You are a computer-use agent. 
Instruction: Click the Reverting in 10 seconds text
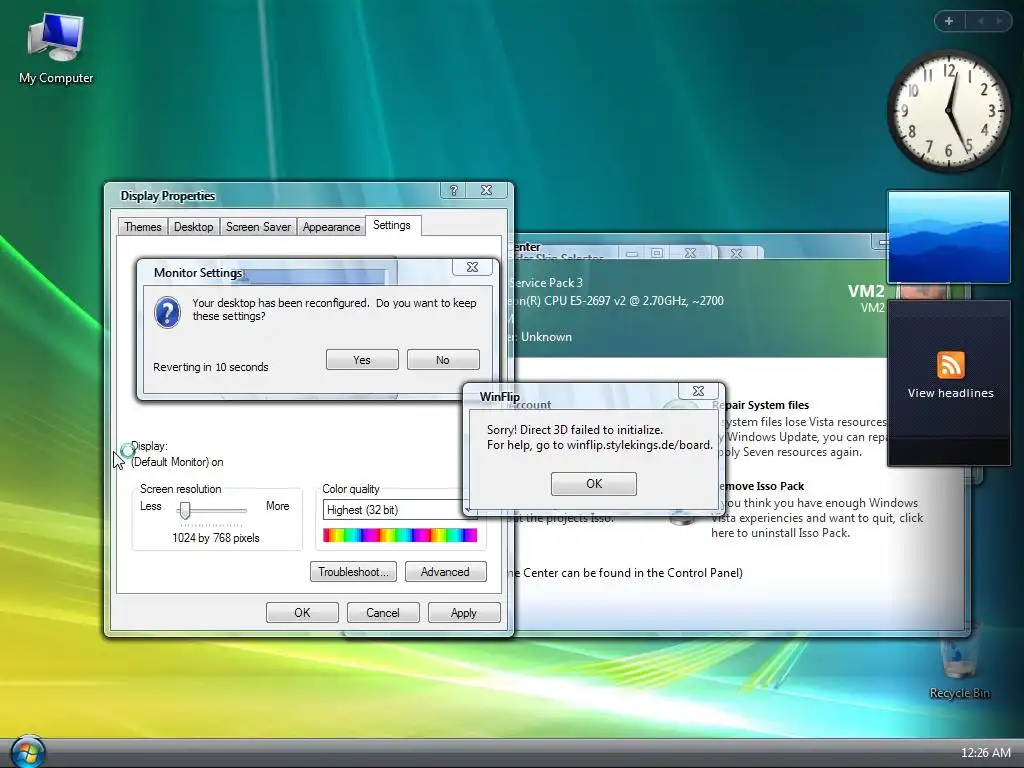(211, 367)
